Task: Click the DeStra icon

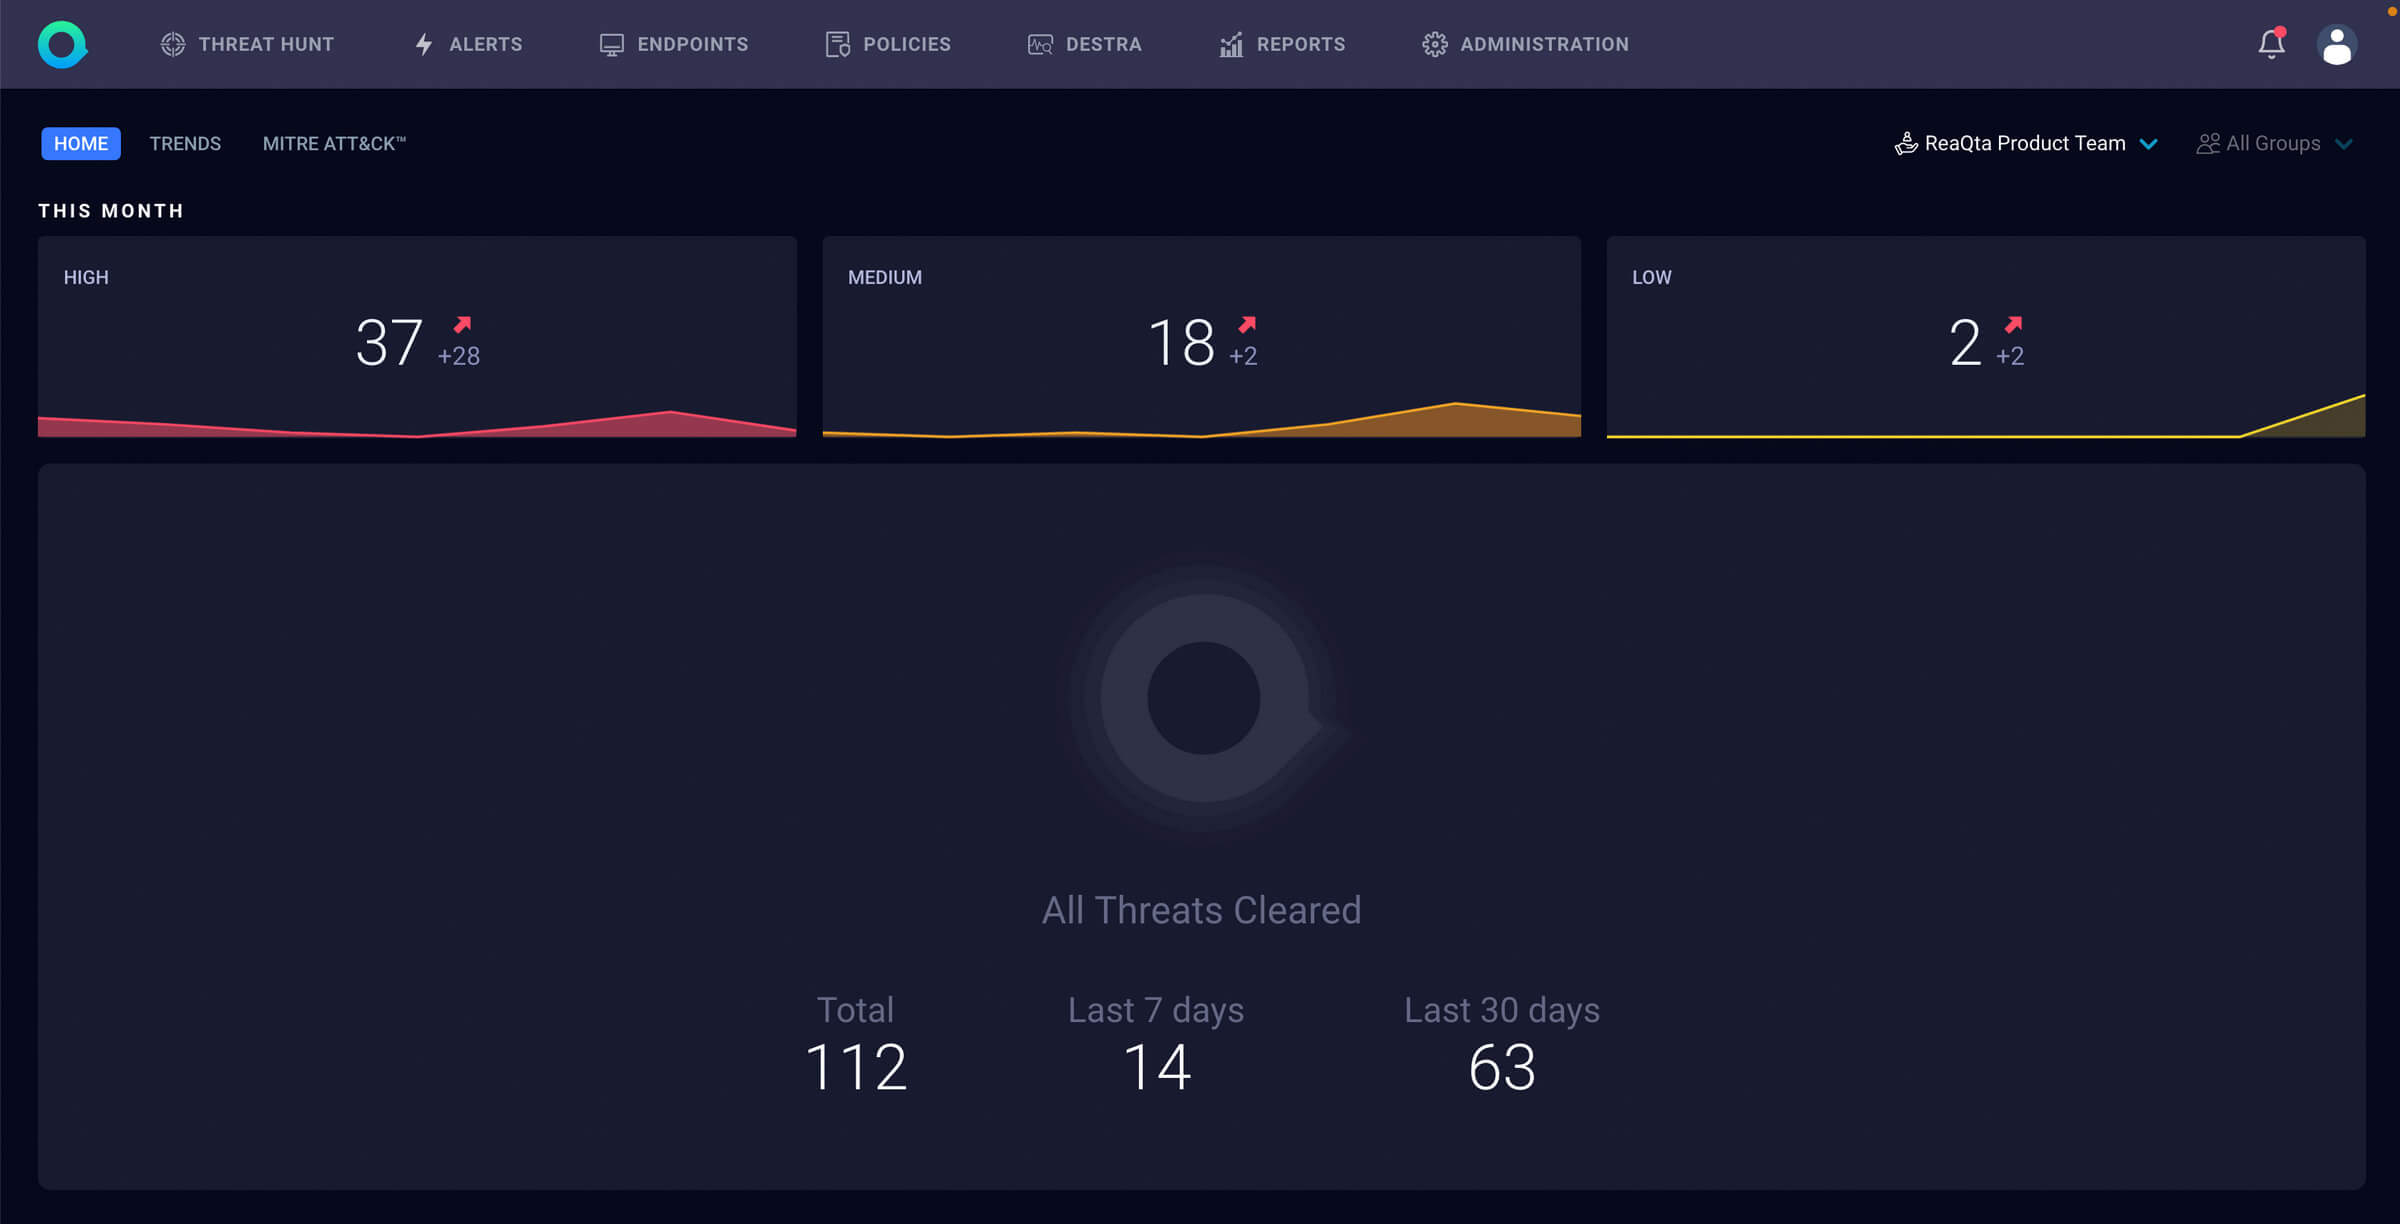Action: pos(1040,44)
